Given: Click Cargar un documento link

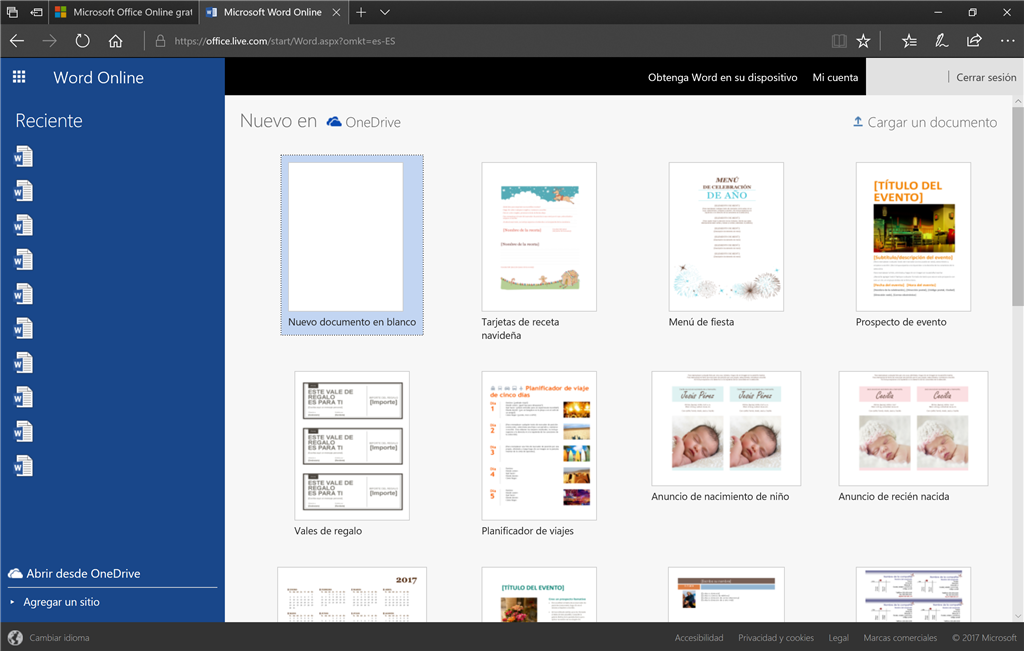Looking at the screenshot, I should (932, 122).
